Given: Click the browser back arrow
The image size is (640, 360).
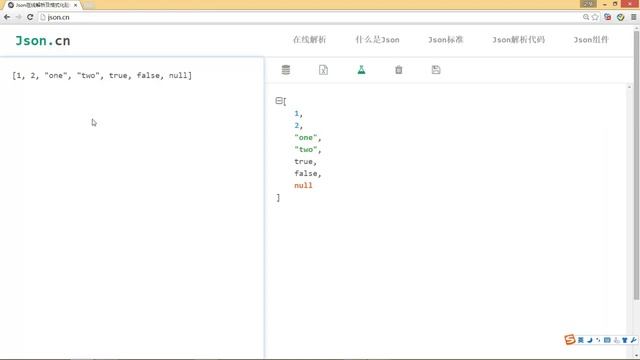Looking at the screenshot, I should tap(7, 17).
